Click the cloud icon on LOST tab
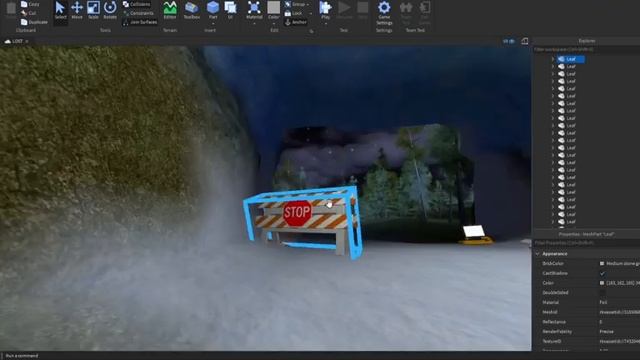The height and width of the screenshot is (360, 640). [x=8, y=41]
